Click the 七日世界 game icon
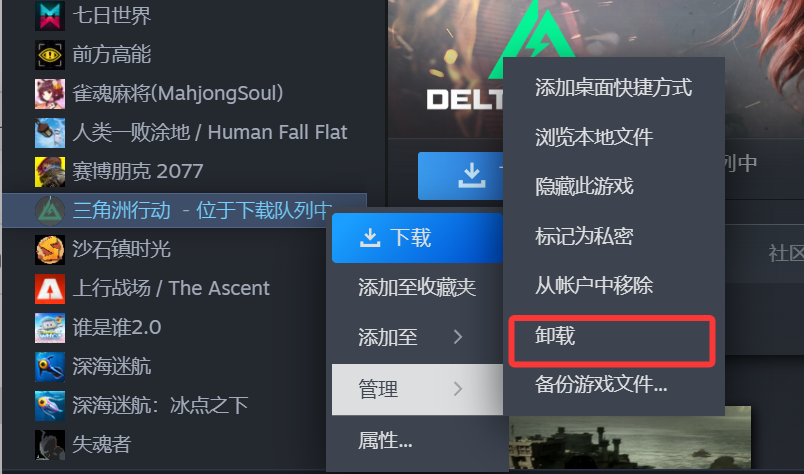 pyautogui.click(x=50, y=15)
